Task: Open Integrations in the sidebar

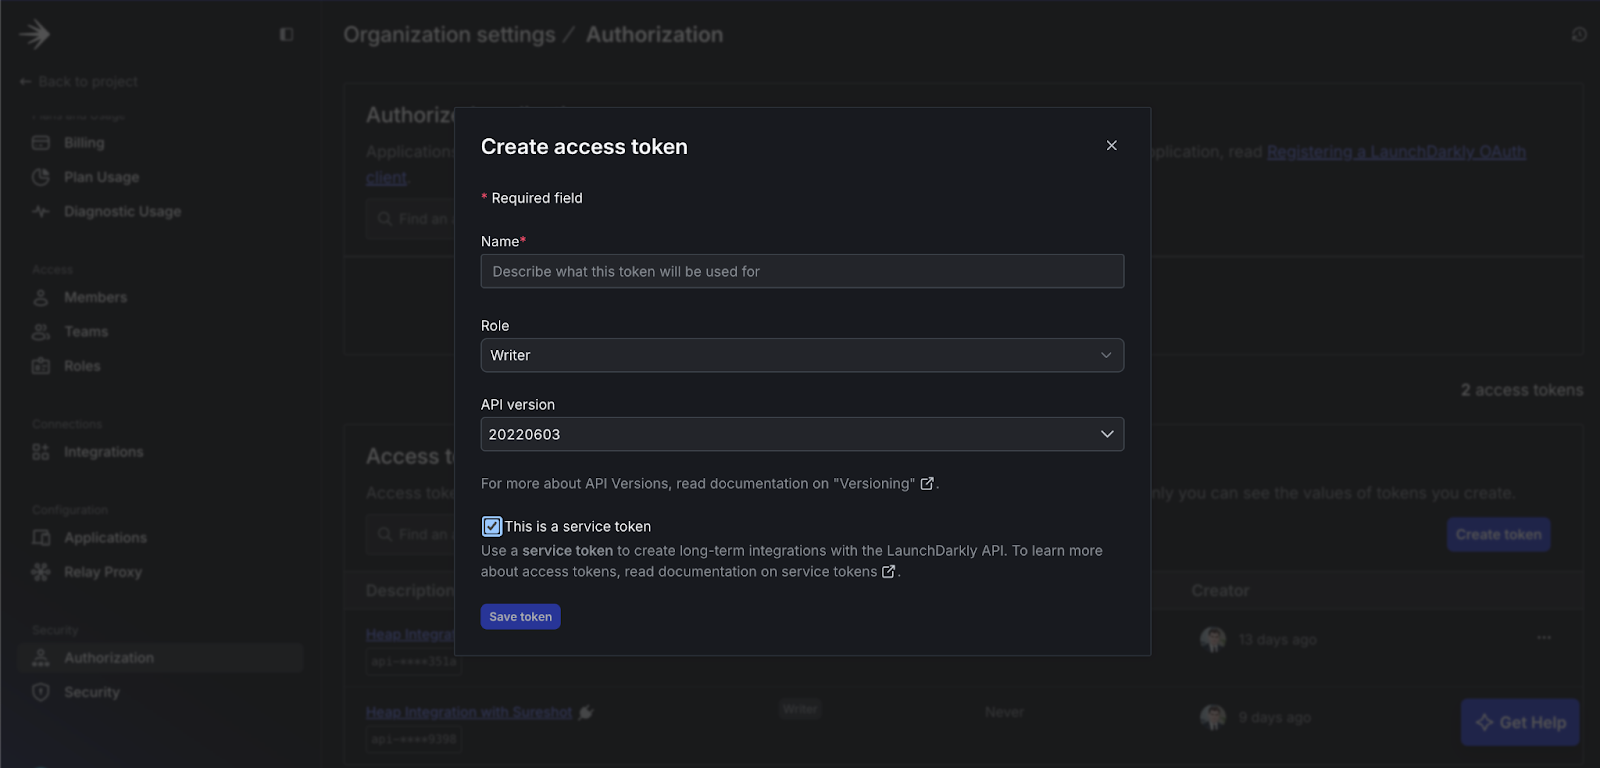Action: tap(103, 452)
